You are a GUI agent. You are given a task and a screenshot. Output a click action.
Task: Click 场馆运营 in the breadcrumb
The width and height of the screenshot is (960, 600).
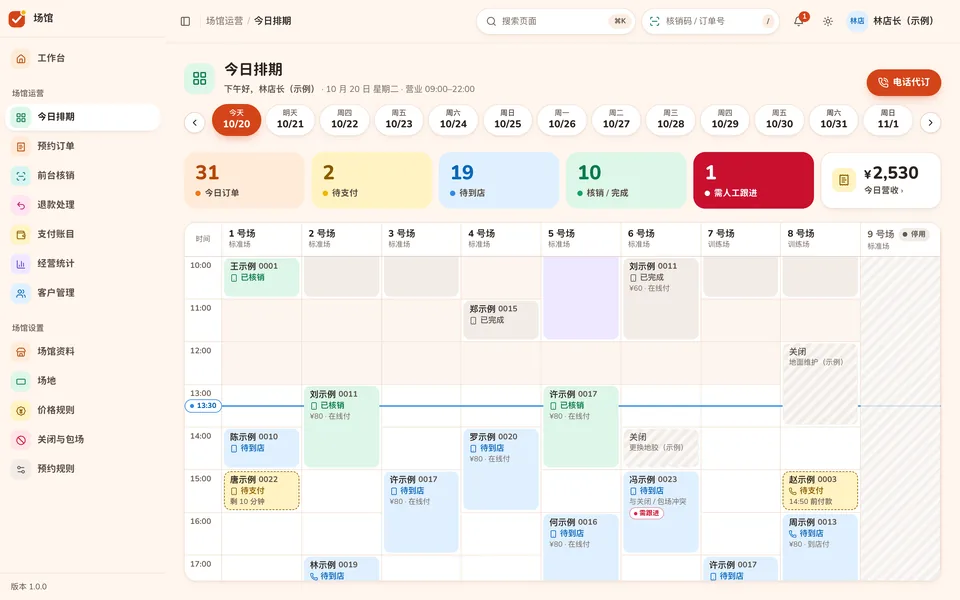(x=224, y=21)
